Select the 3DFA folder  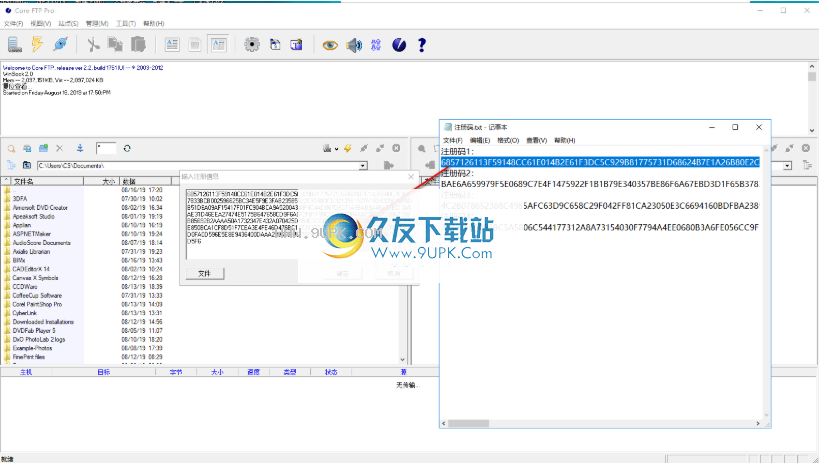[x=20, y=199]
